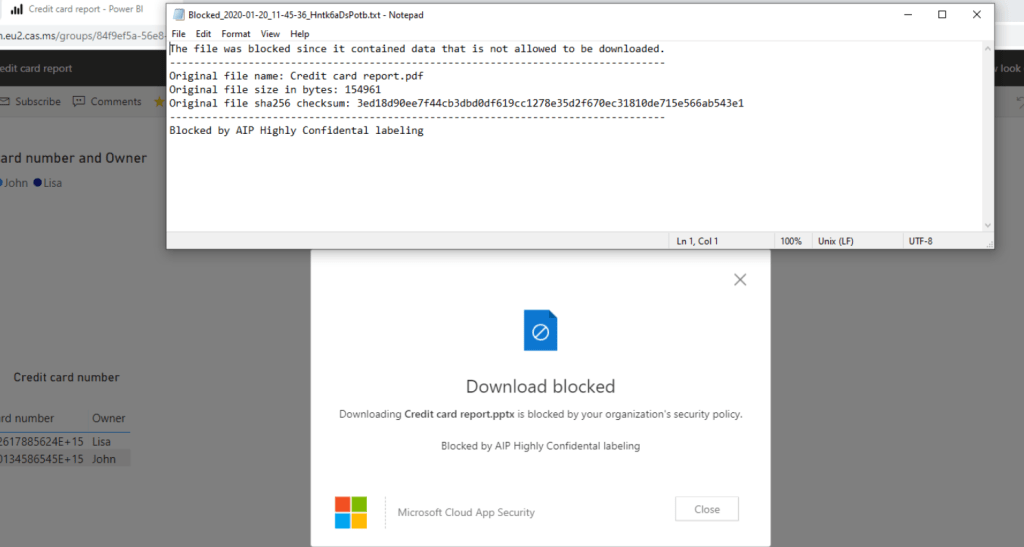The width and height of the screenshot is (1024, 547).
Task: Click the Power BI icon on browser tab
Action: click(x=15, y=9)
